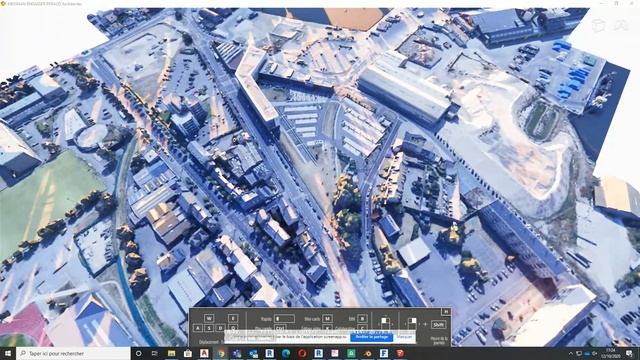Close the navigation help panel with its corner button

pyautogui.click(x=446, y=311)
